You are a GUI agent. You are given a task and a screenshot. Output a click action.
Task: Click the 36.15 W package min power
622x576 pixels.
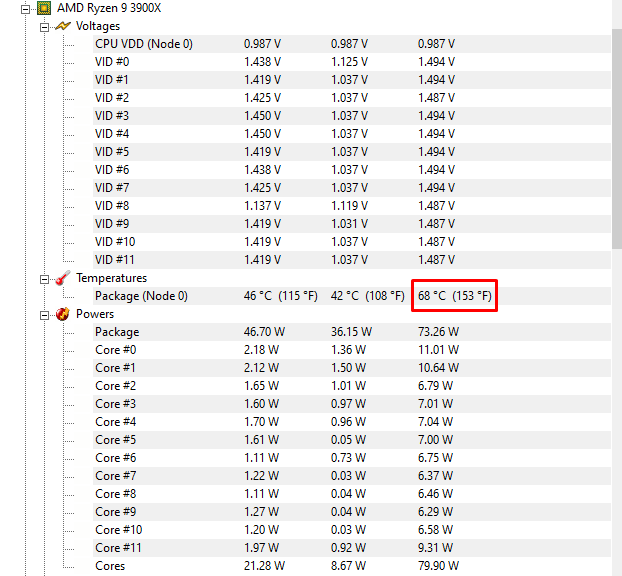351,332
